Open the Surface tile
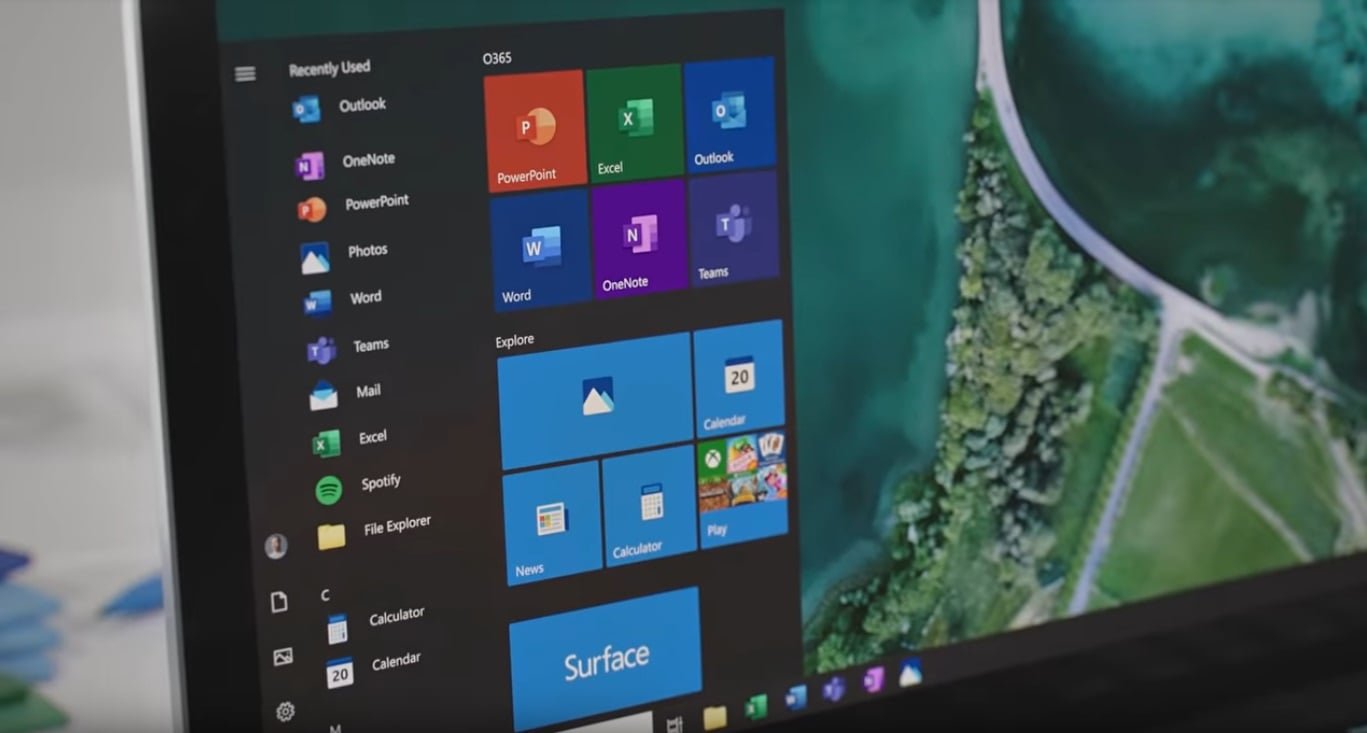 tap(606, 658)
